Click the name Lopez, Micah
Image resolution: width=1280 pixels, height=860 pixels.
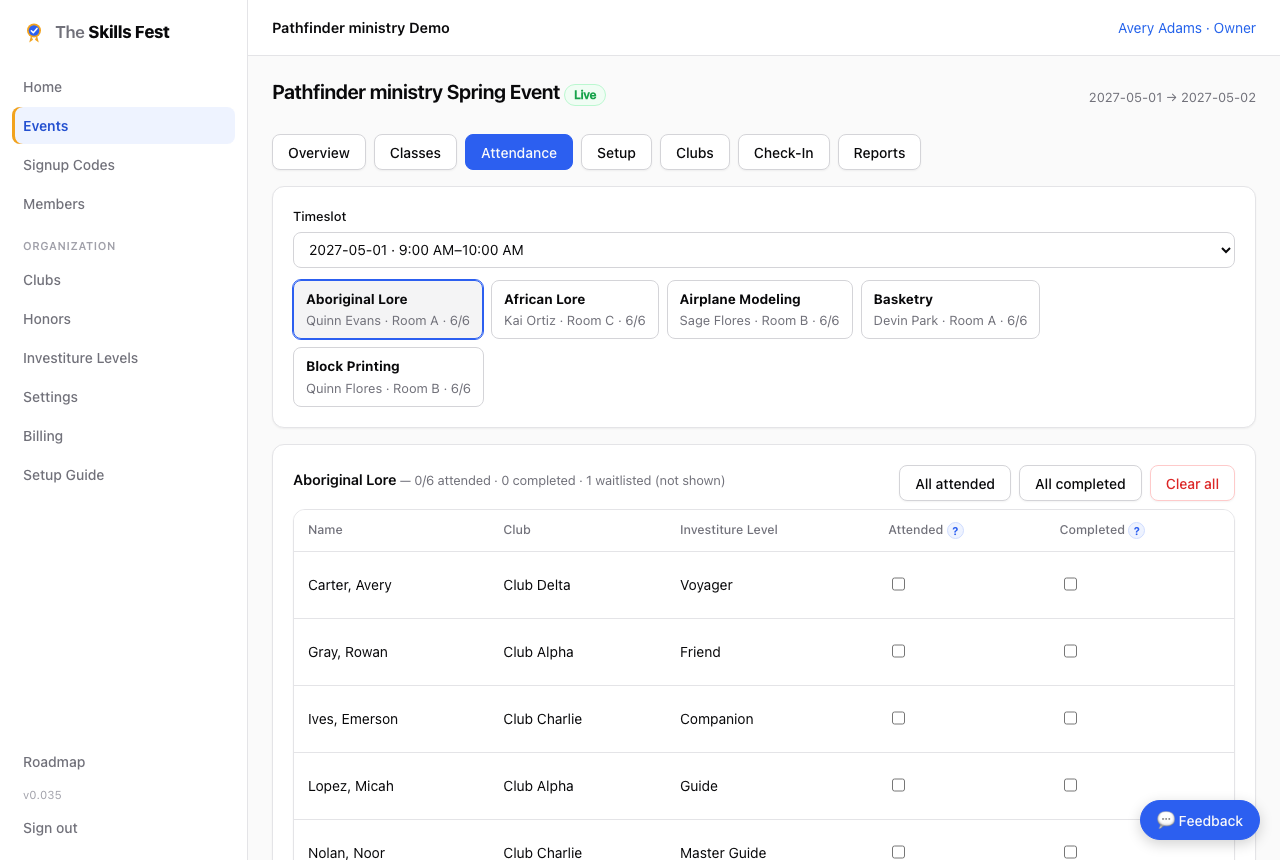pos(351,786)
